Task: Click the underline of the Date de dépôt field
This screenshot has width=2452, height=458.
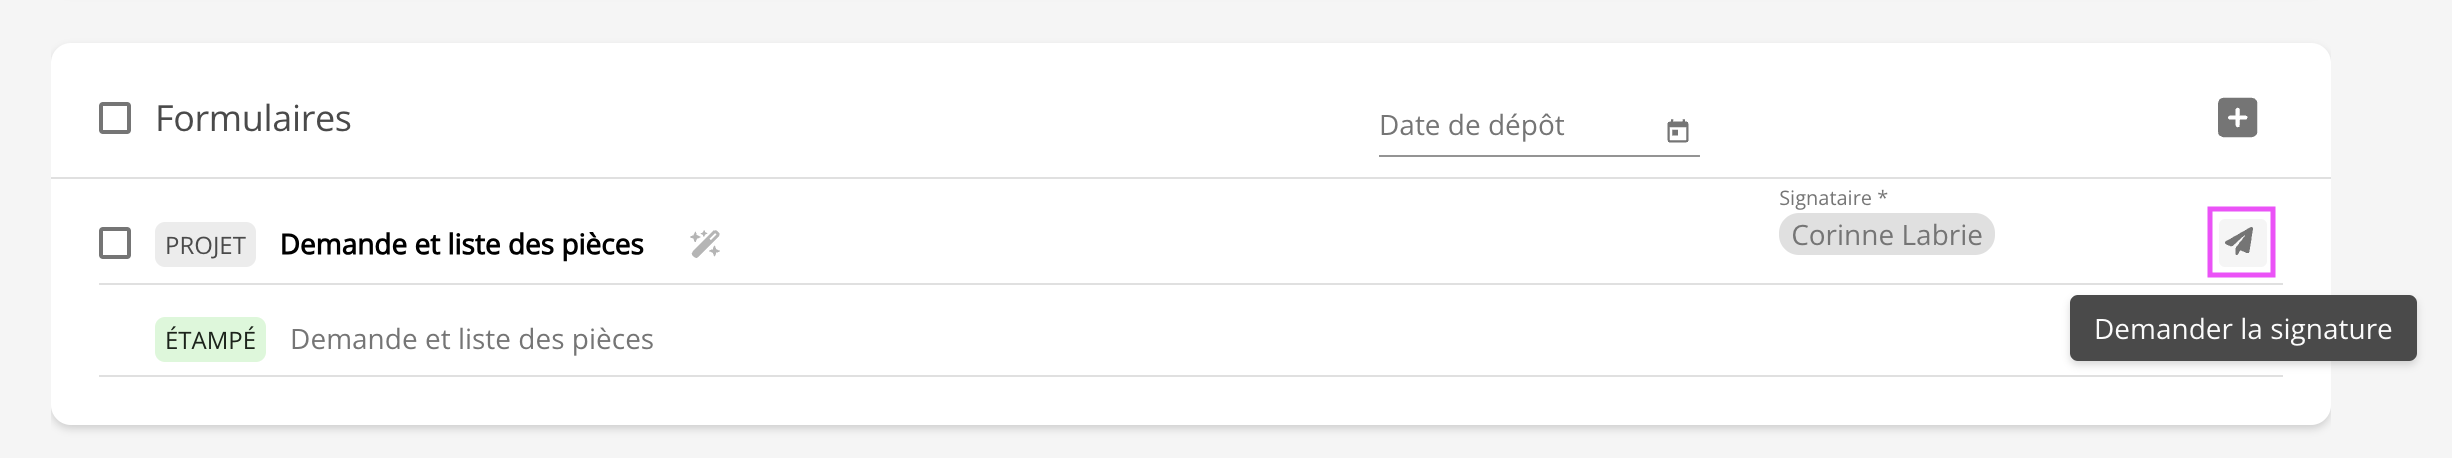Action: 1538,156
